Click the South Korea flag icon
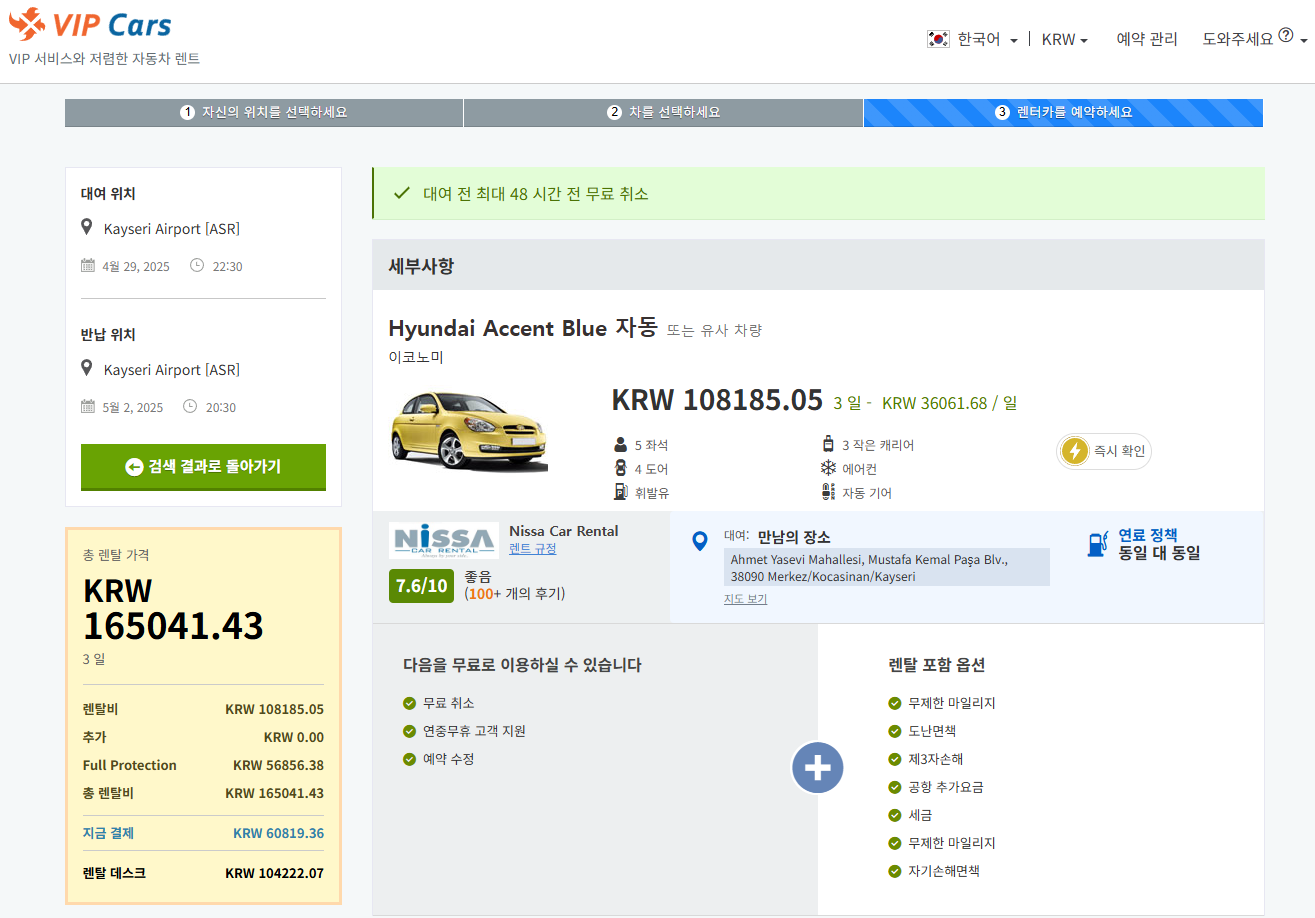 coord(938,39)
